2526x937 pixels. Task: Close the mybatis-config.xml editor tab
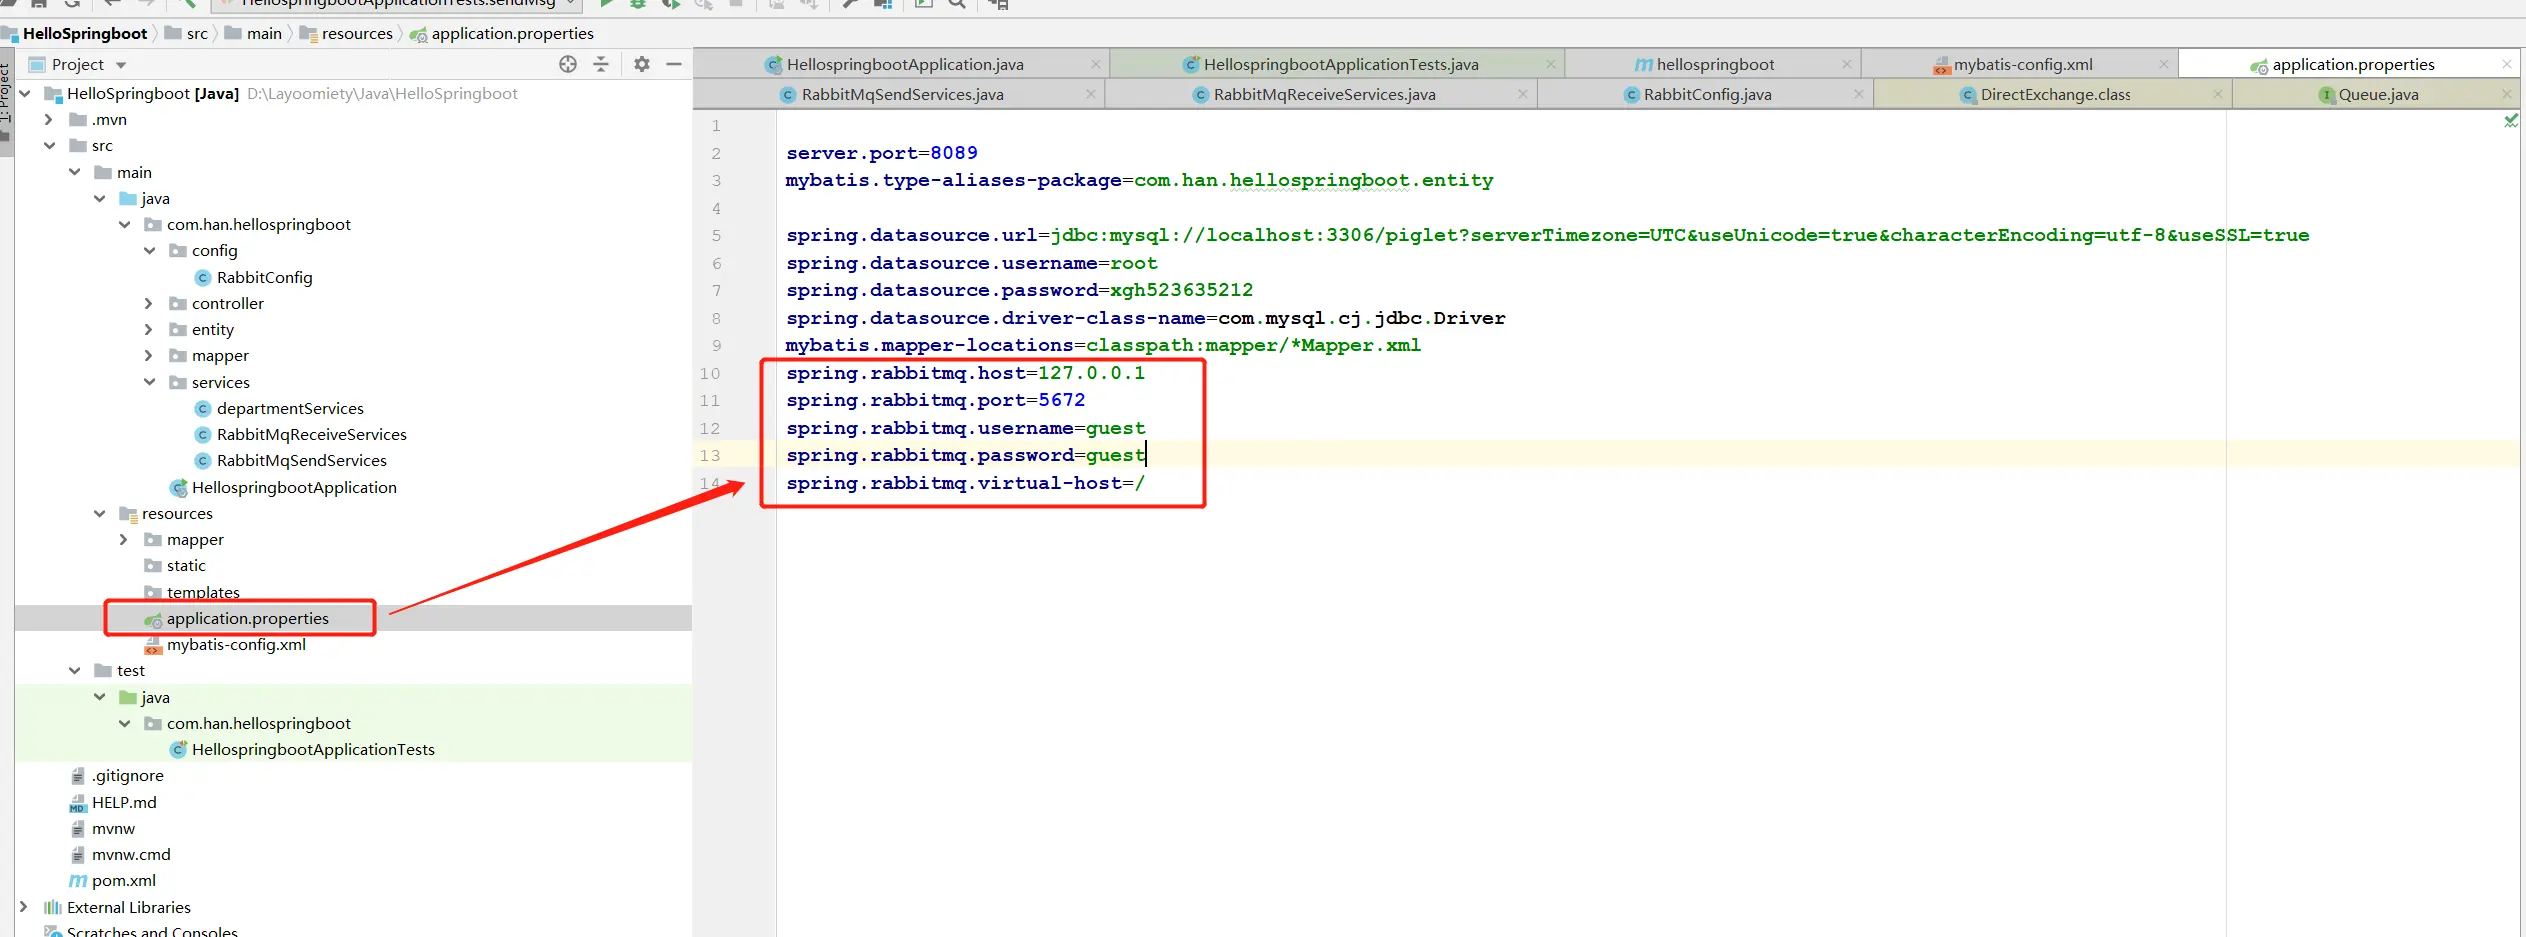[2163, 64]
